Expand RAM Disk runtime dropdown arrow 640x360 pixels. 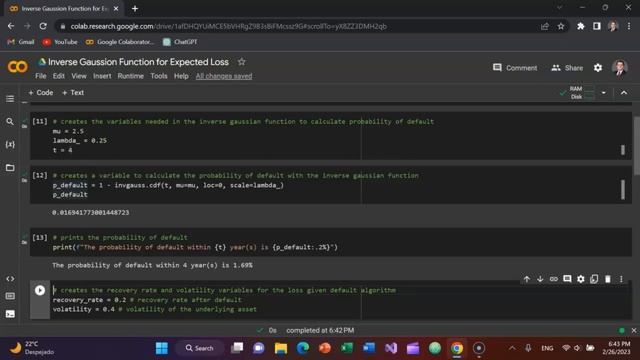604,93
